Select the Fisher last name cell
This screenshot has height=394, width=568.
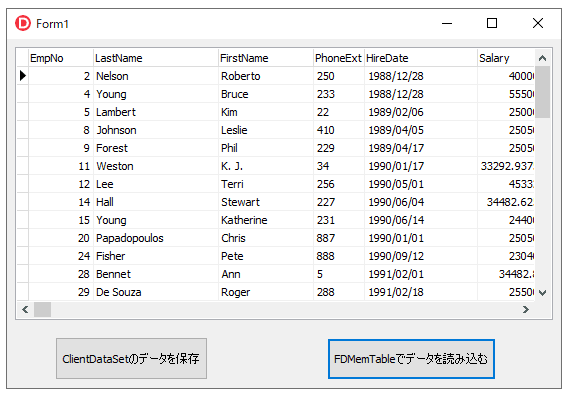point(156,256)
